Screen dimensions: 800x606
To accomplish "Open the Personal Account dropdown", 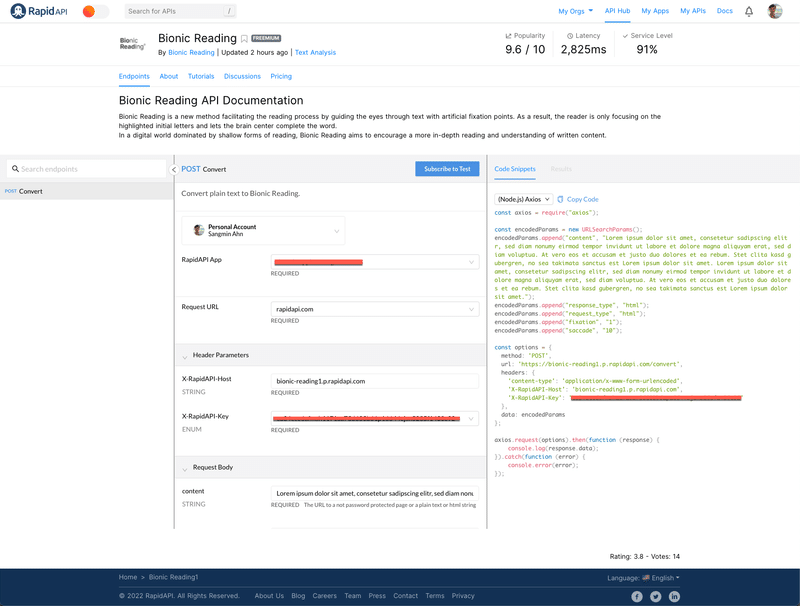I will coord(263,231).
